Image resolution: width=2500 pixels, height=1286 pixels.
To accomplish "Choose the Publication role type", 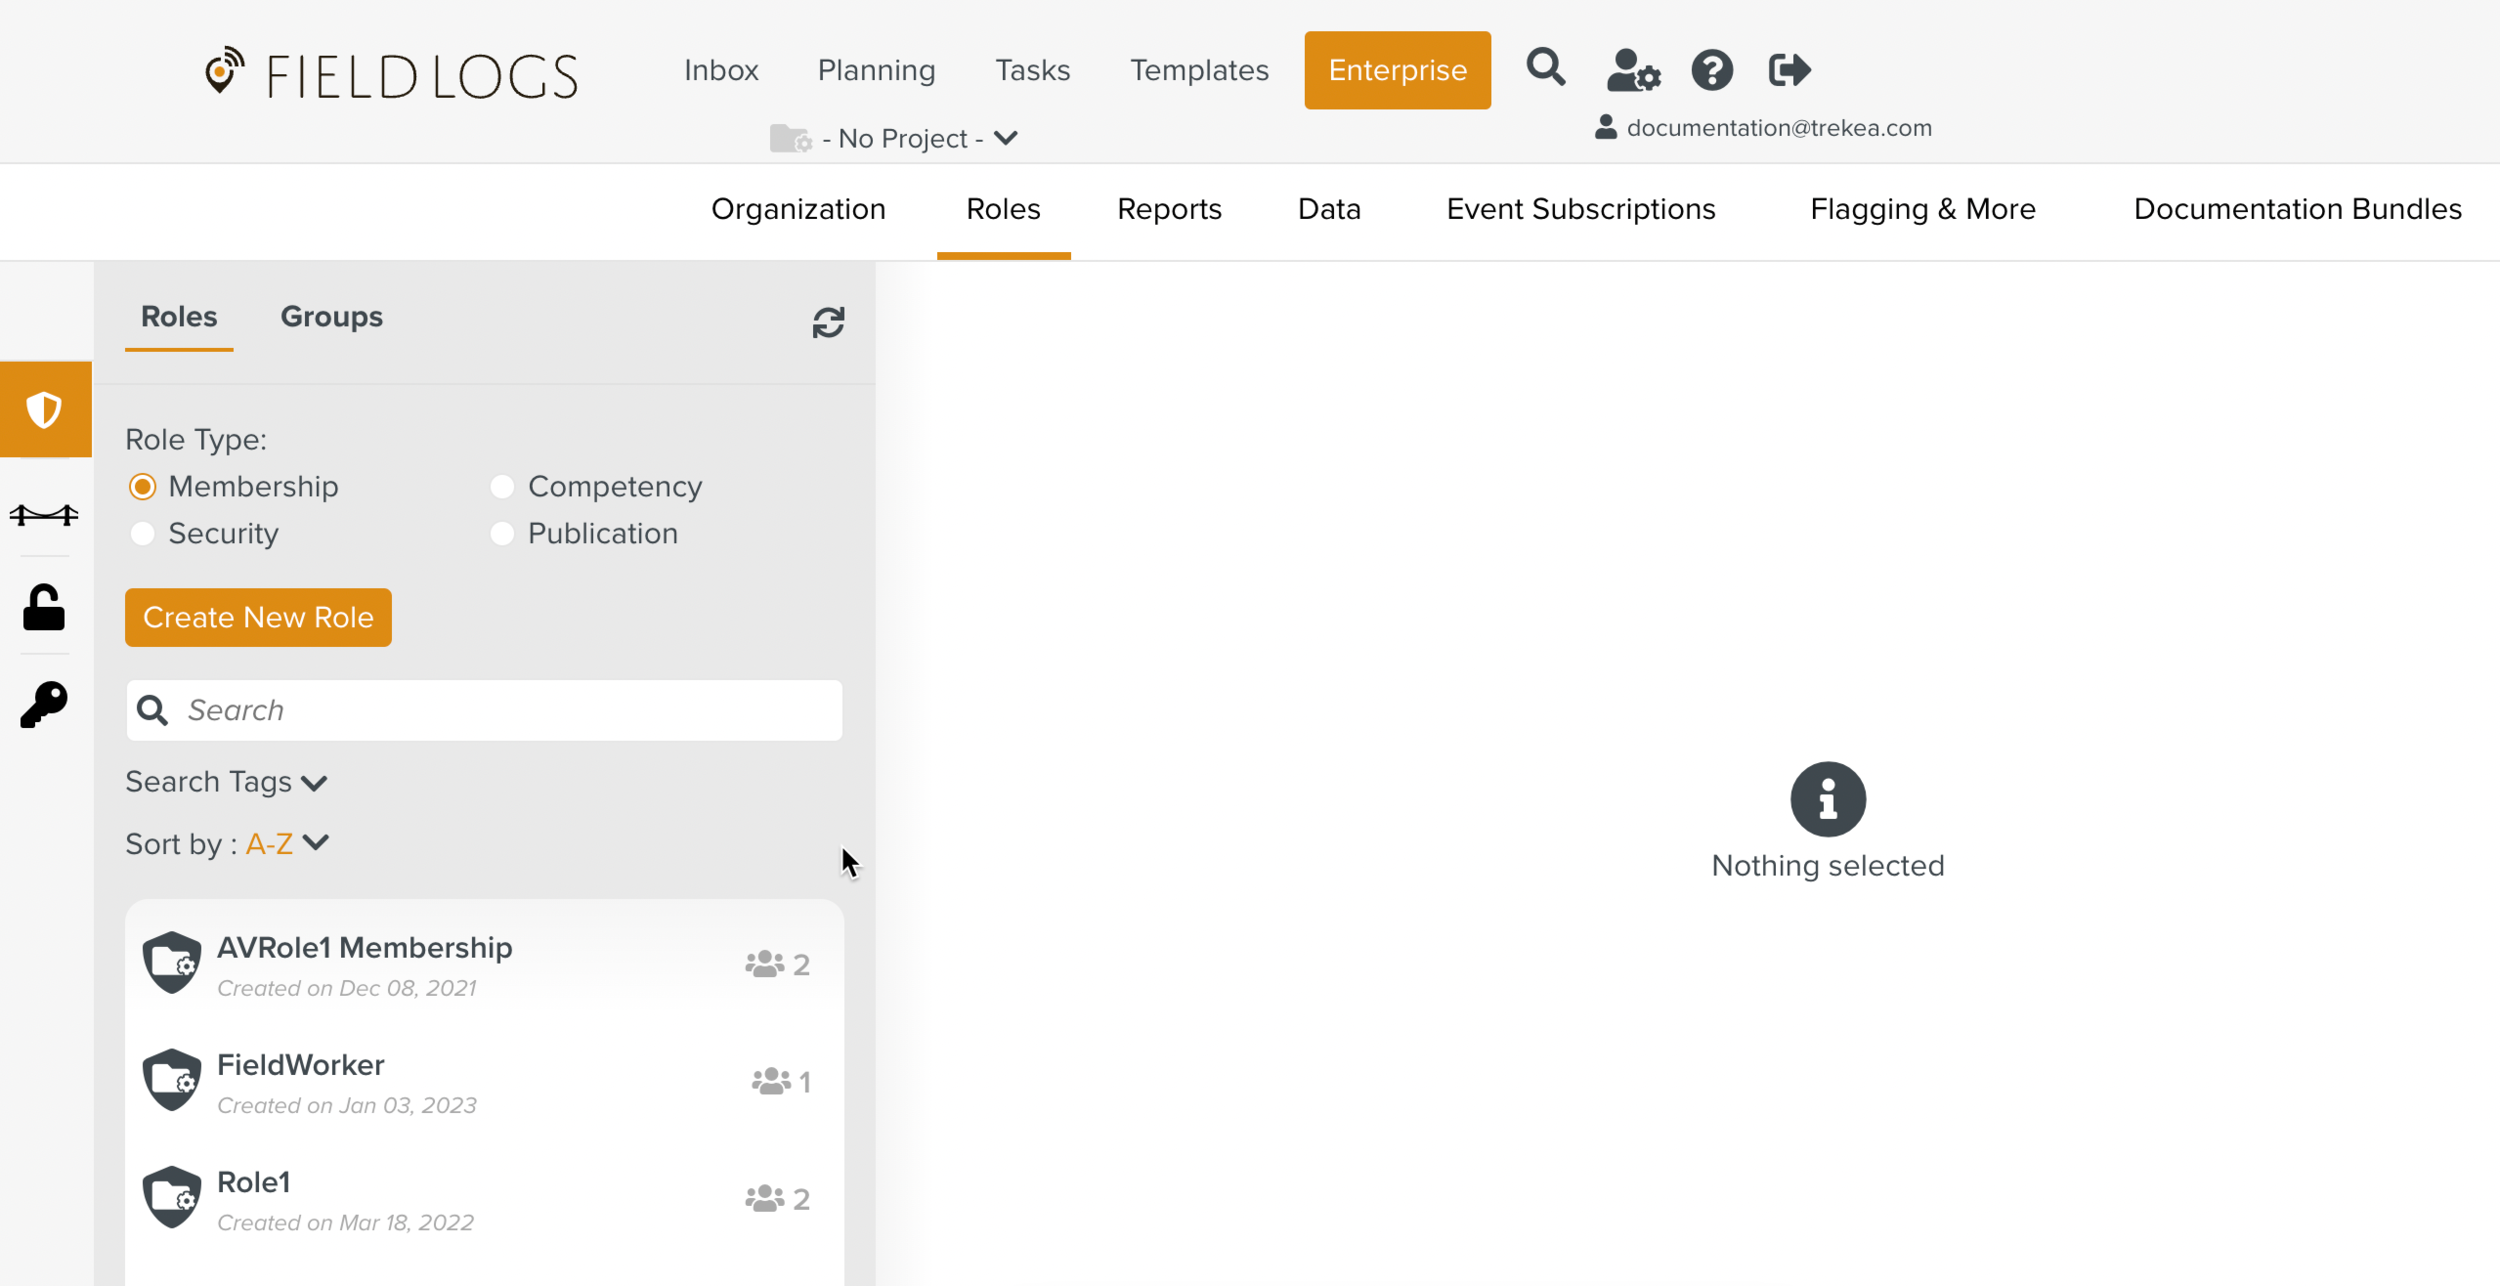I will coord(502,534).
